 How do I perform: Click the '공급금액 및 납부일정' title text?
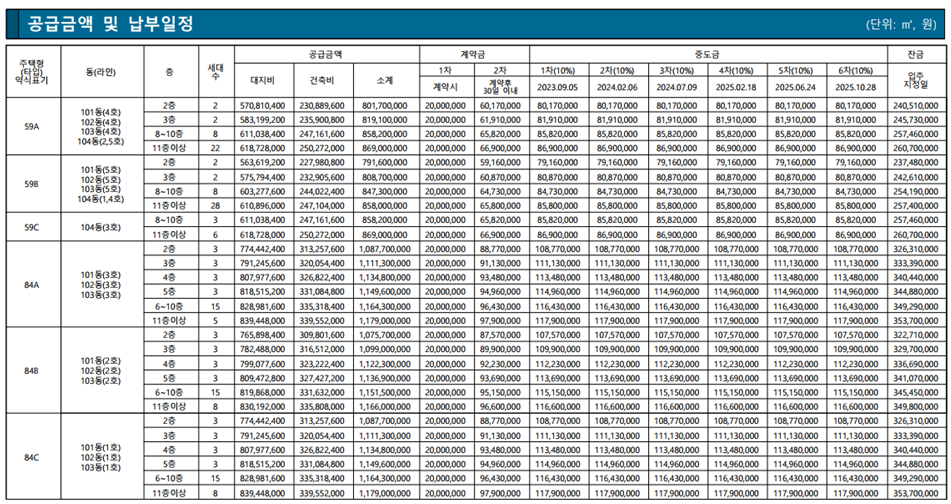pos(110,24)
